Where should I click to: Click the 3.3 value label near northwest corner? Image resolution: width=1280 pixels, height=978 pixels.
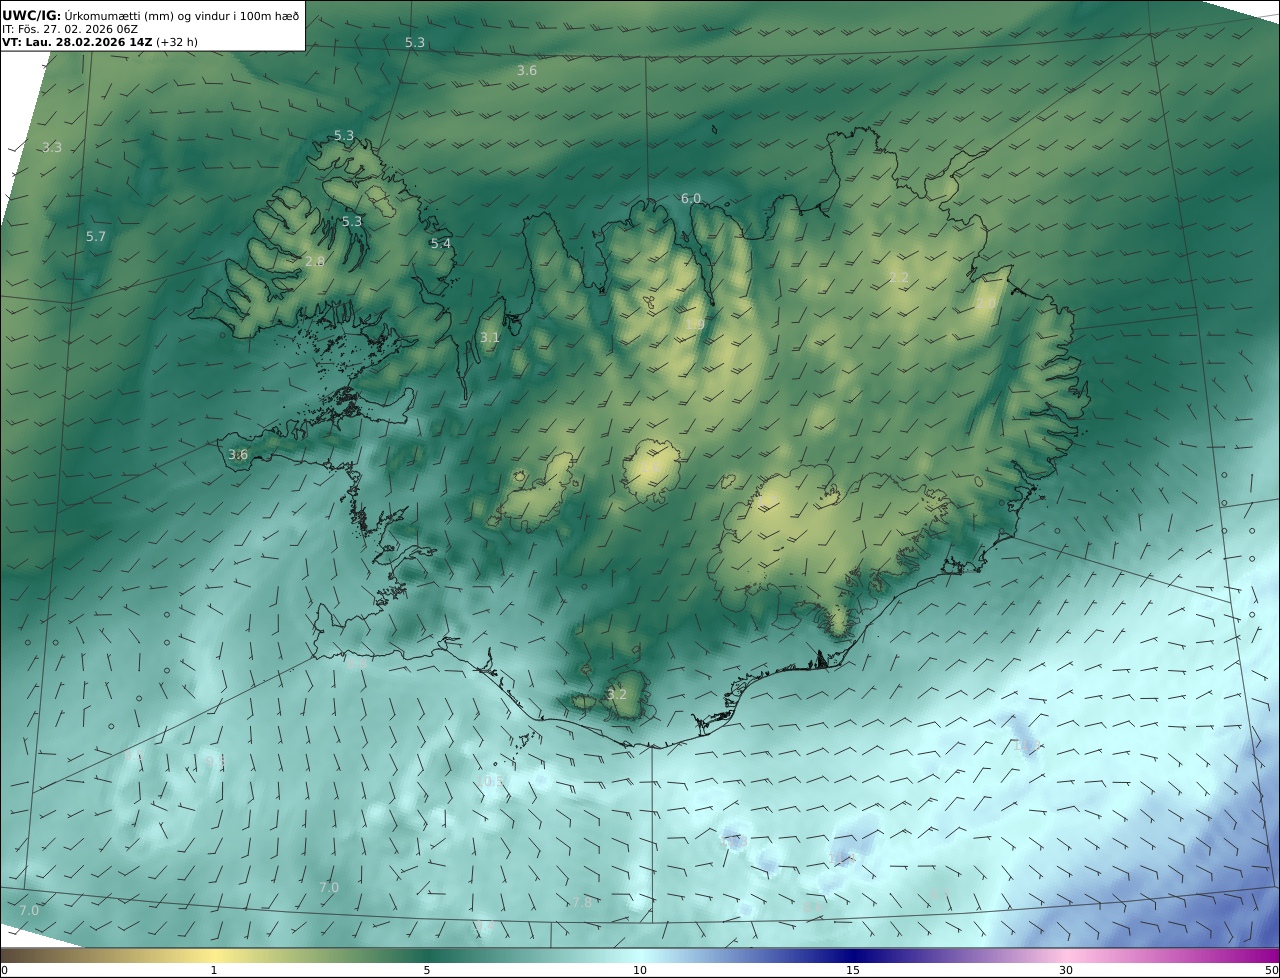(52, 148)
